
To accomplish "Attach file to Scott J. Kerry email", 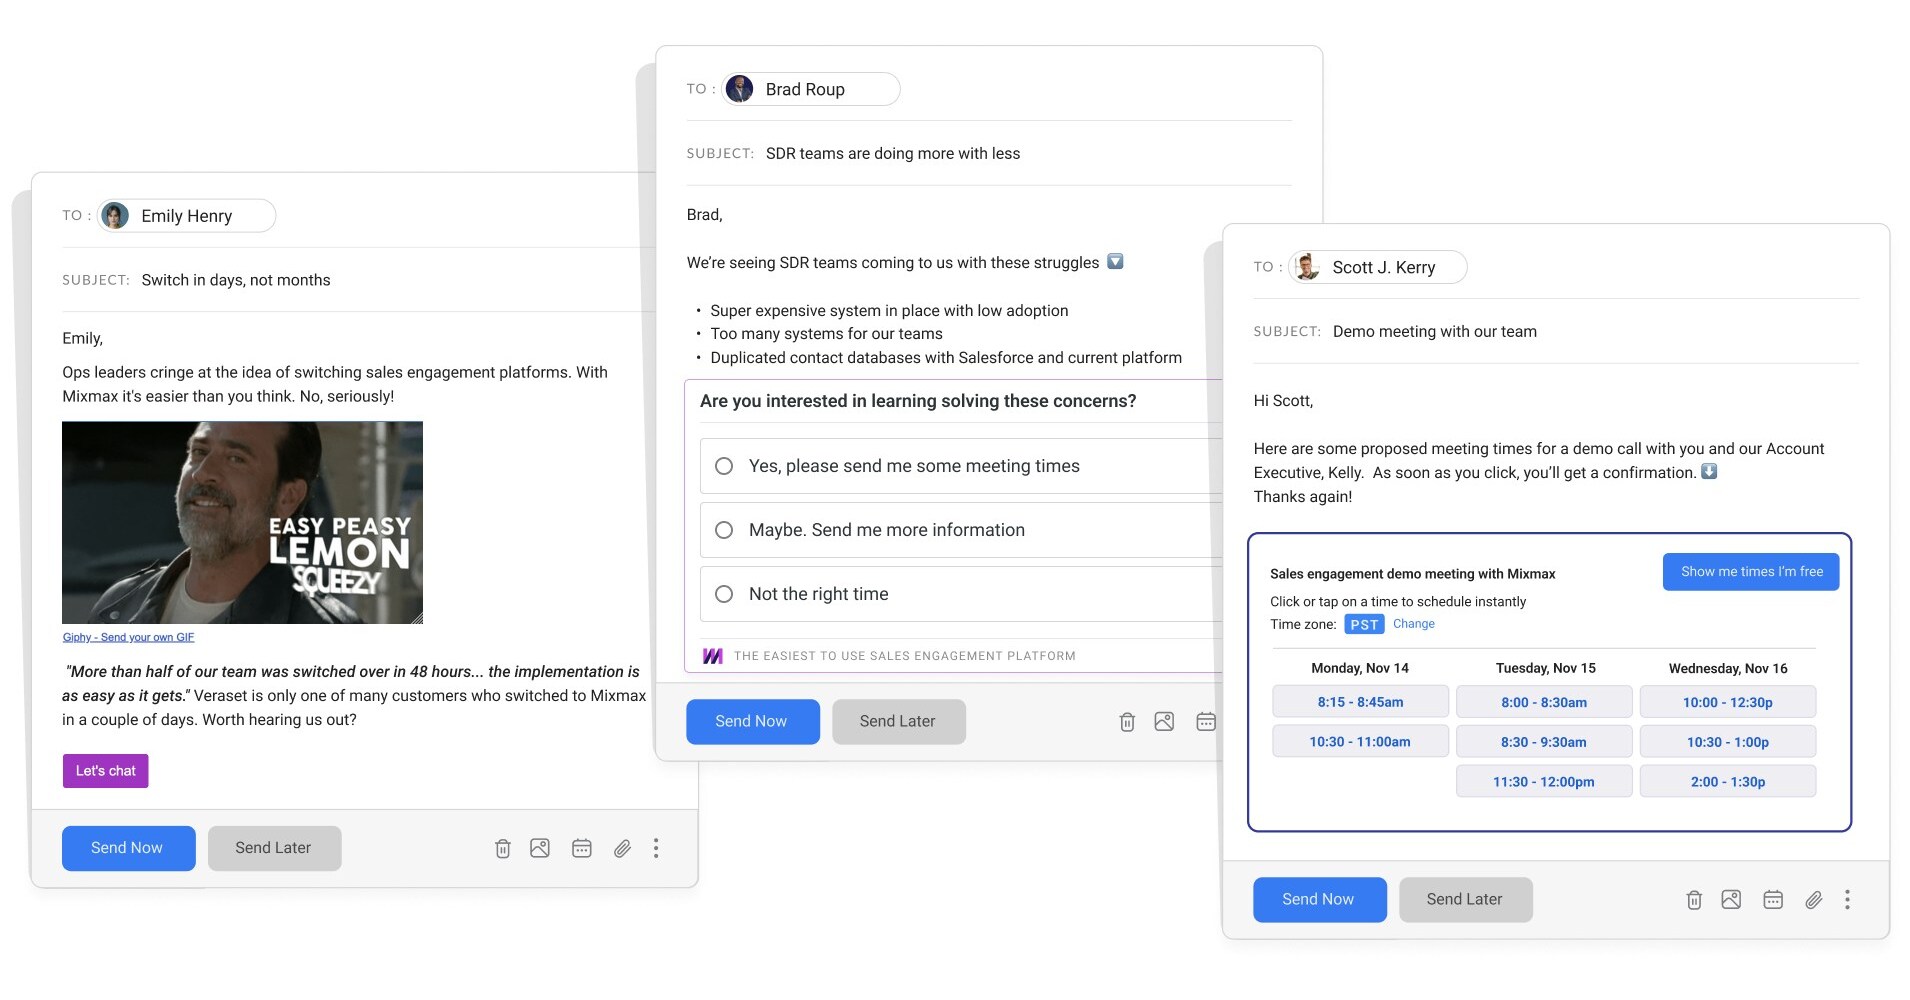I will click(x=1813, y=900).
